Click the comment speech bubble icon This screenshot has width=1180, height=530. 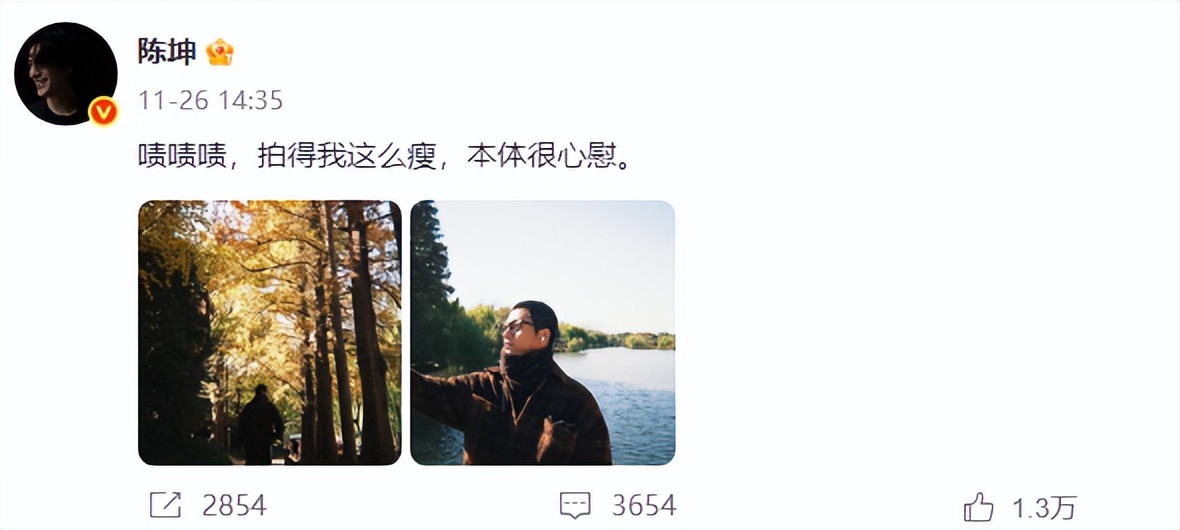tap(575, 505)
